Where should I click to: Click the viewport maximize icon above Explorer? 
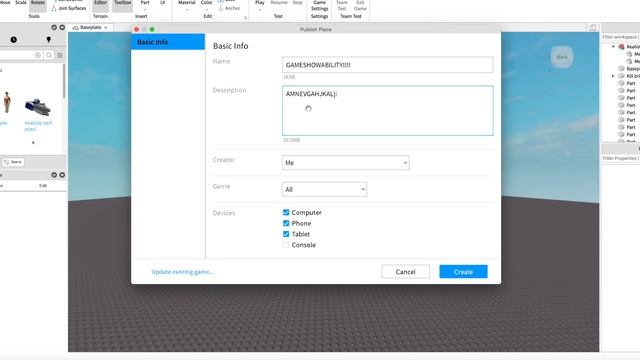coord(593,28)
